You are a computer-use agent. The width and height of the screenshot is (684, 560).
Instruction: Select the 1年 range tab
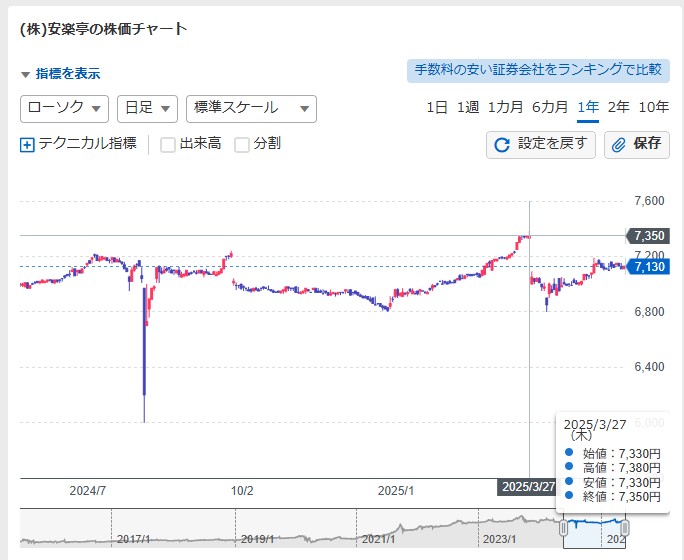click(x=588, y=107)
